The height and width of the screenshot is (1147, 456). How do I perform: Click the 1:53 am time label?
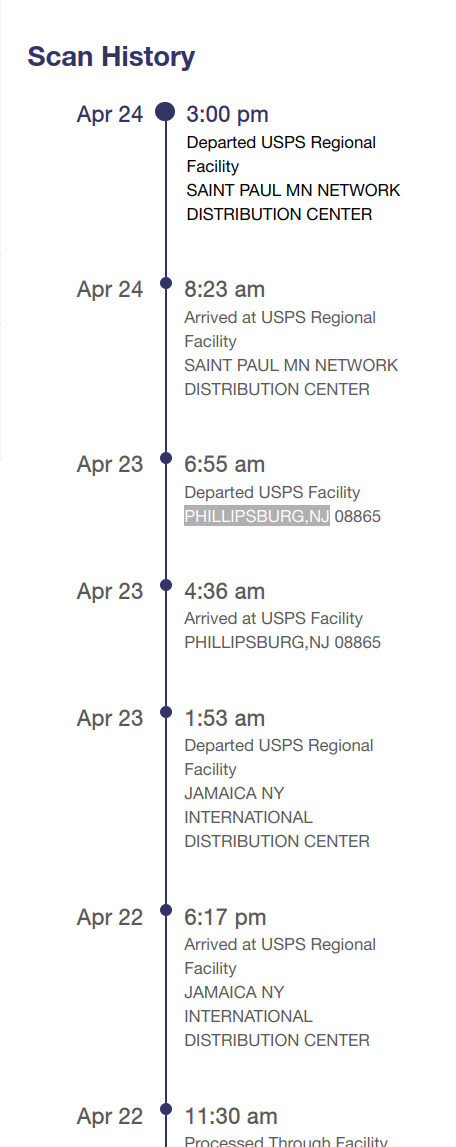[225, 718]
